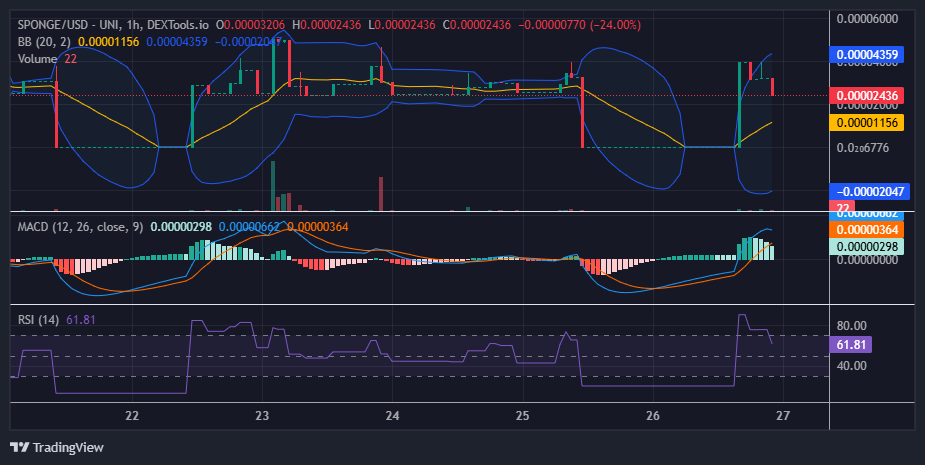Click date label 27 on time axis
The image size is (925, 465).
click(782, 415)
